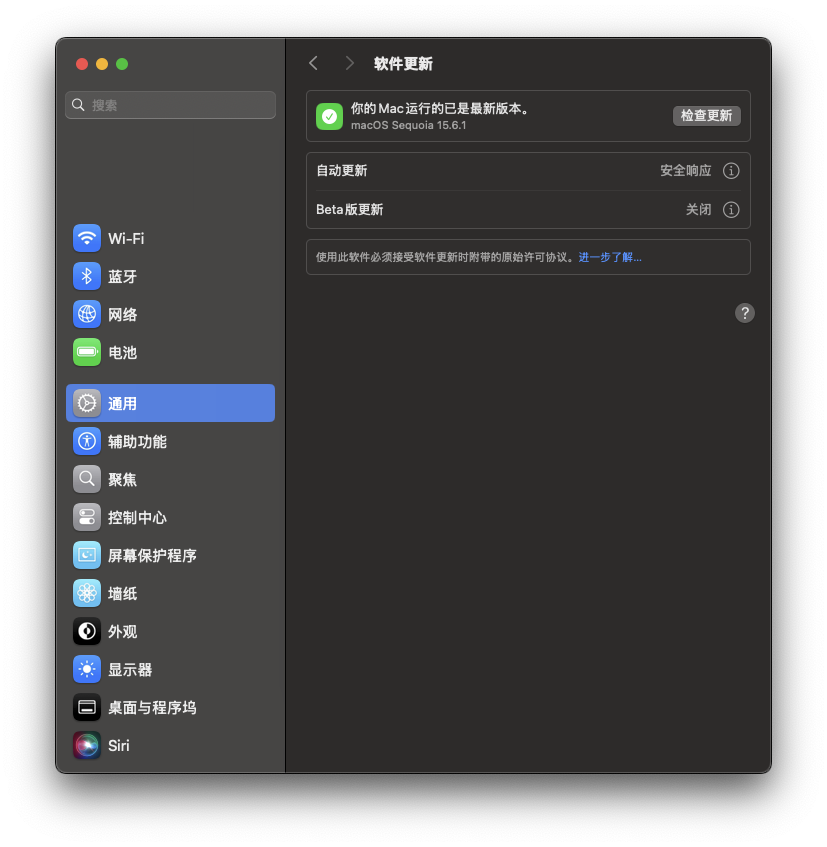Open the Bluetooth icon next to 蓝牙
The image size is (827, 847).
tap(86, 276)
